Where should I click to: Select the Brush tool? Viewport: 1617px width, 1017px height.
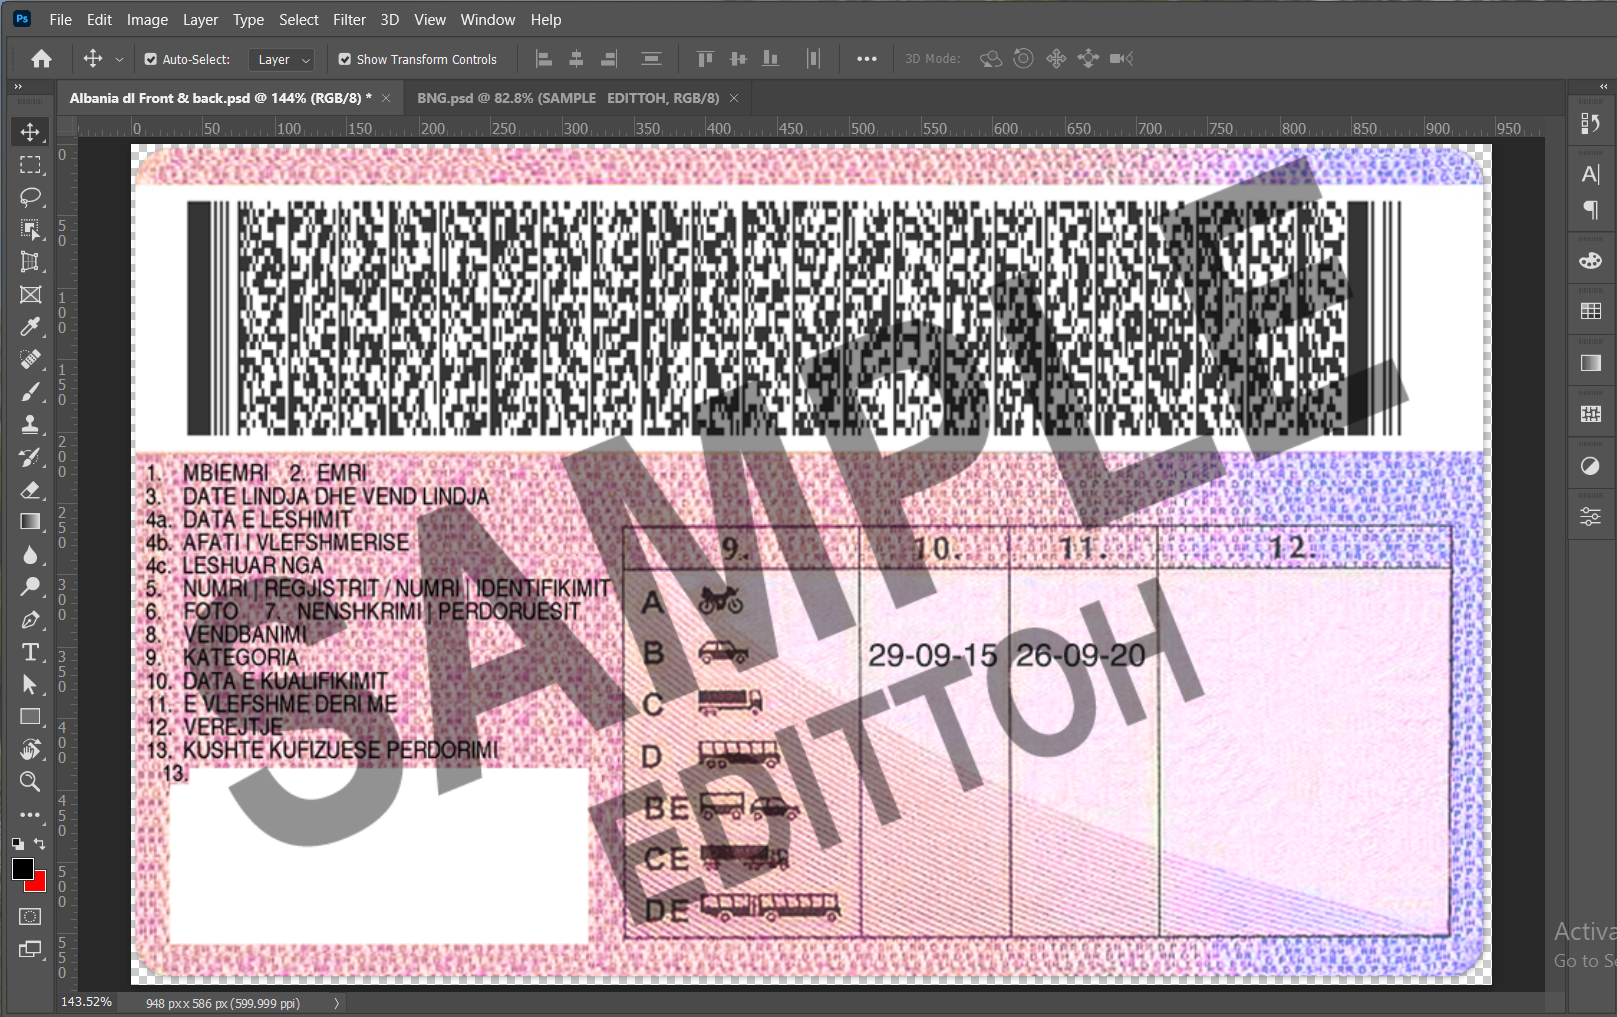click(x=30, y=392)
